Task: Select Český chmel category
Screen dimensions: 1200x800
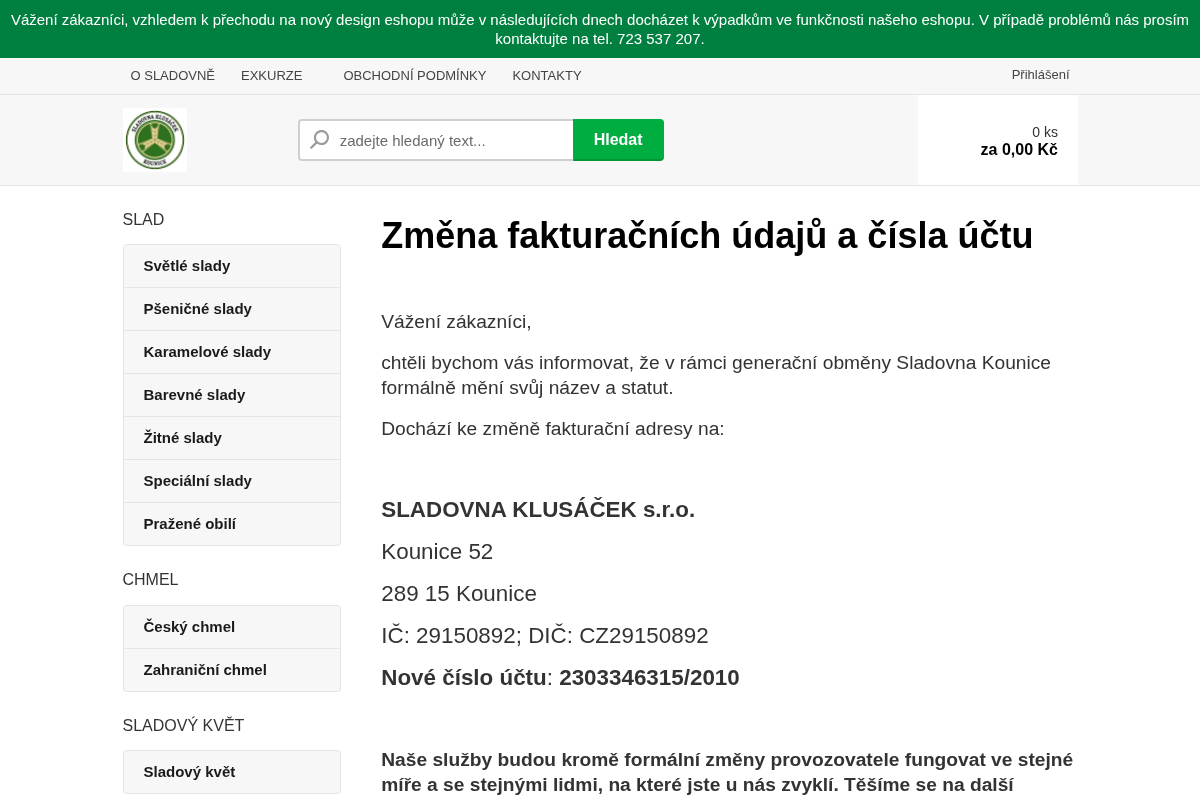Action: [232, 627]
